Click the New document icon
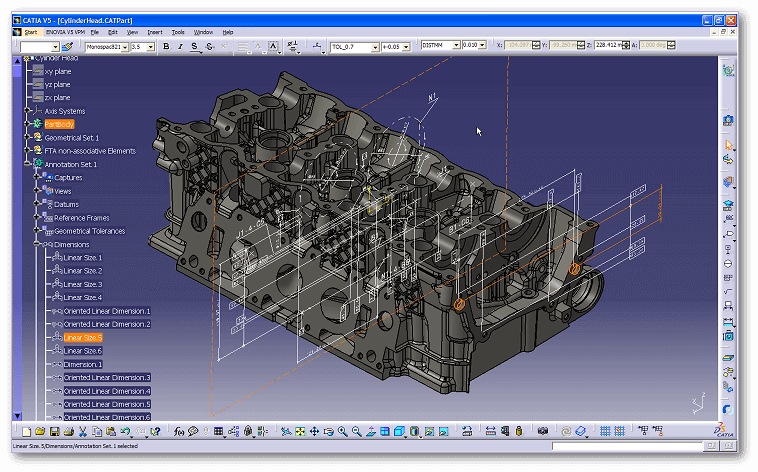Viewport: 758px width, 472px height. [x=25, y=431]
